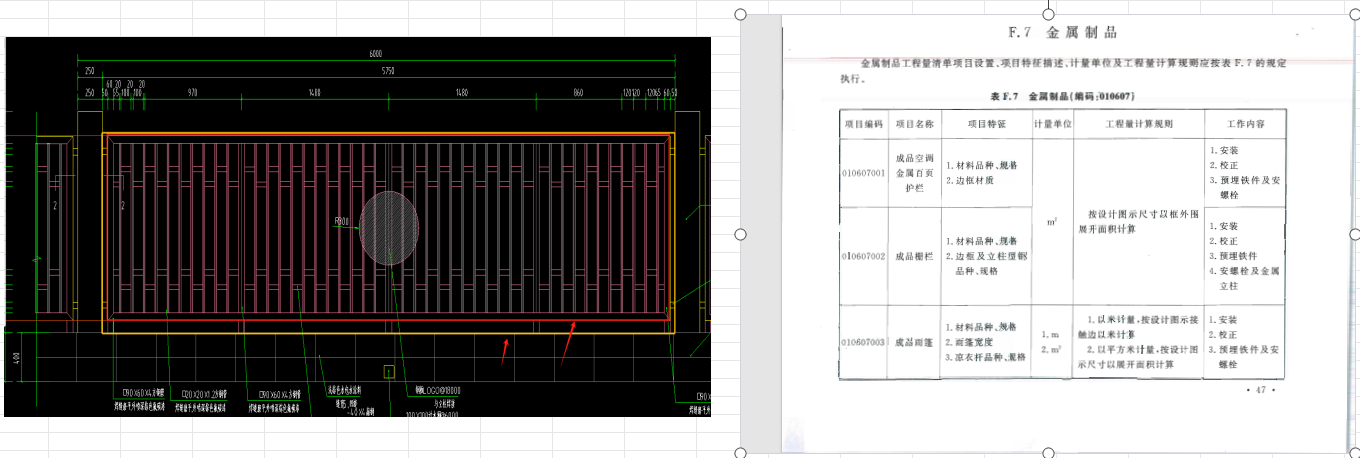The image size is (1360, 458).
Task: Click the item code "010607002" cell
Action: (x=863, y=257)
